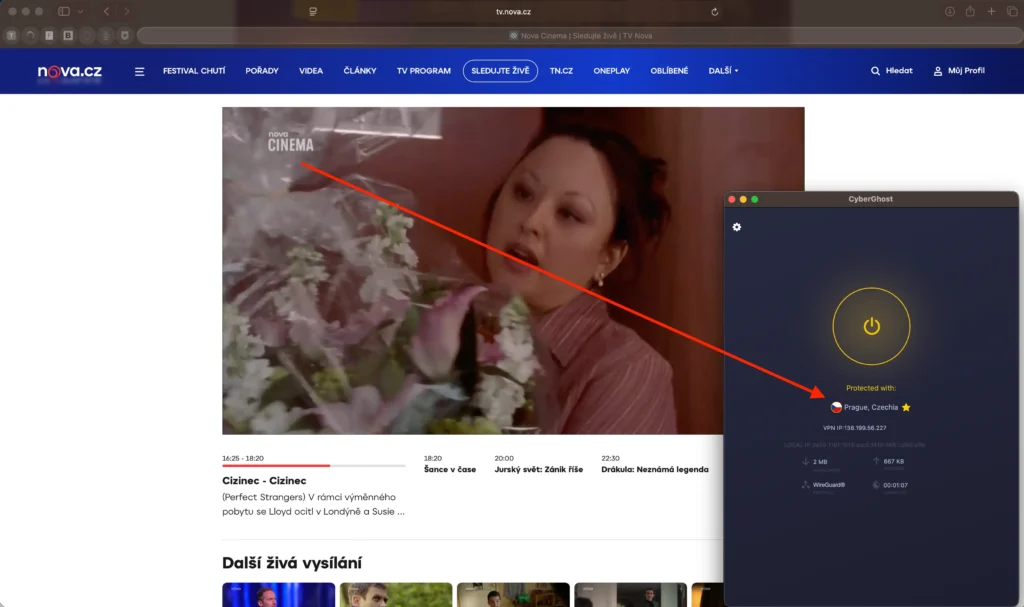The width and height of the screenshot is (1024, 607).
Task: Click the SLEDUJTE ŽIVĚ button
Action: (500, 70)
